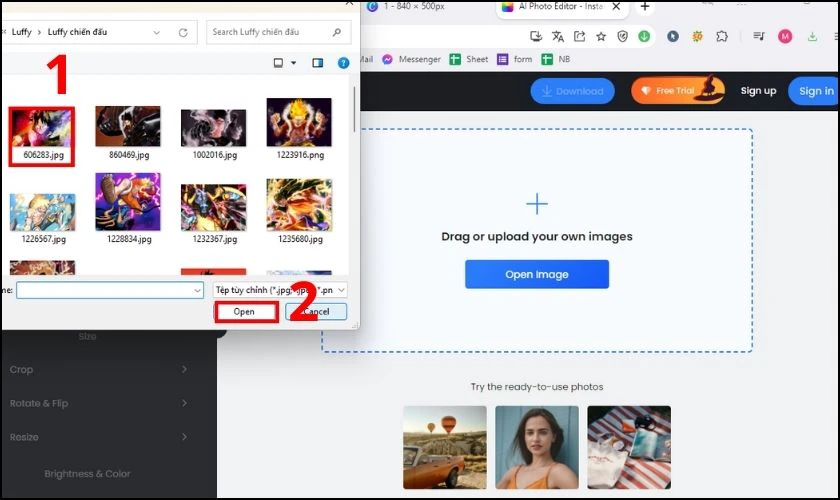
Task: Click the translate page icon
Action: pyautogui.click(x=558, y=36)
